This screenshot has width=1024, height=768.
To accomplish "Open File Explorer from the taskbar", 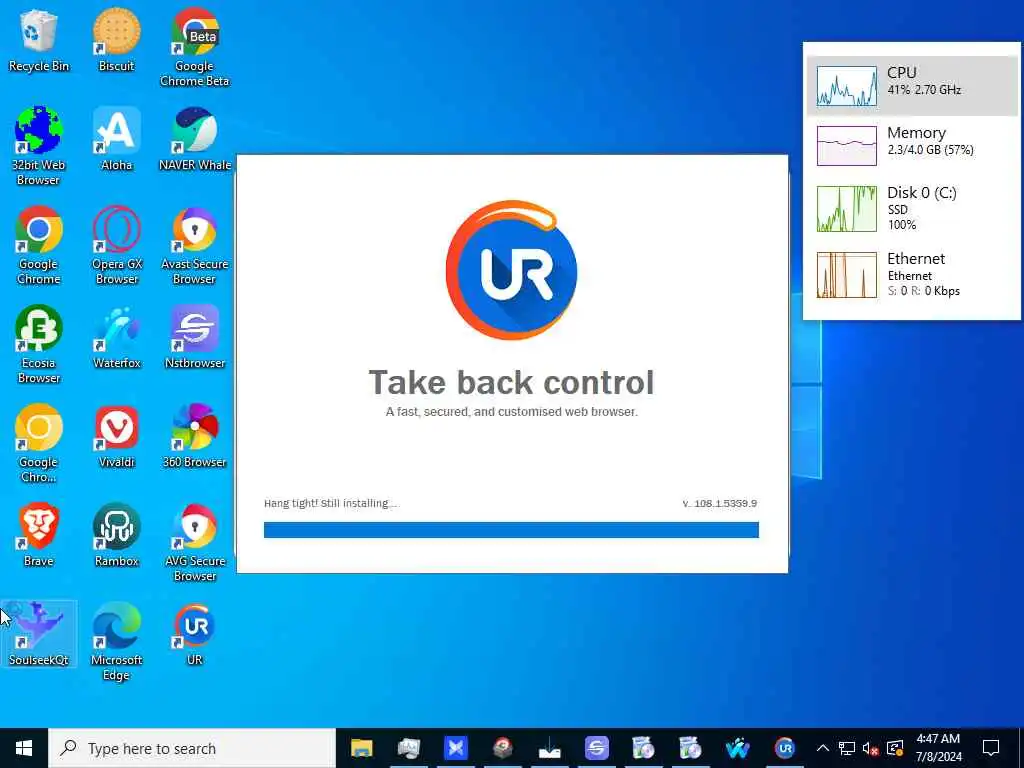I will (361, 748).
